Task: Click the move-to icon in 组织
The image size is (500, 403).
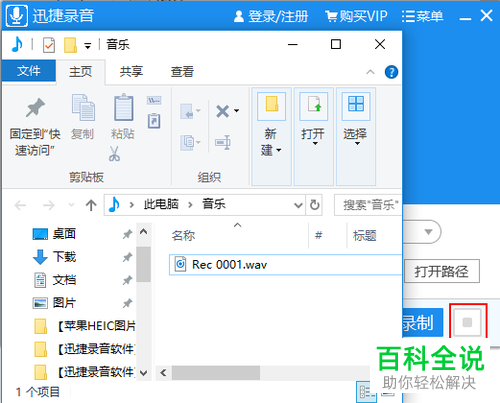Action: tap(190, 111)
